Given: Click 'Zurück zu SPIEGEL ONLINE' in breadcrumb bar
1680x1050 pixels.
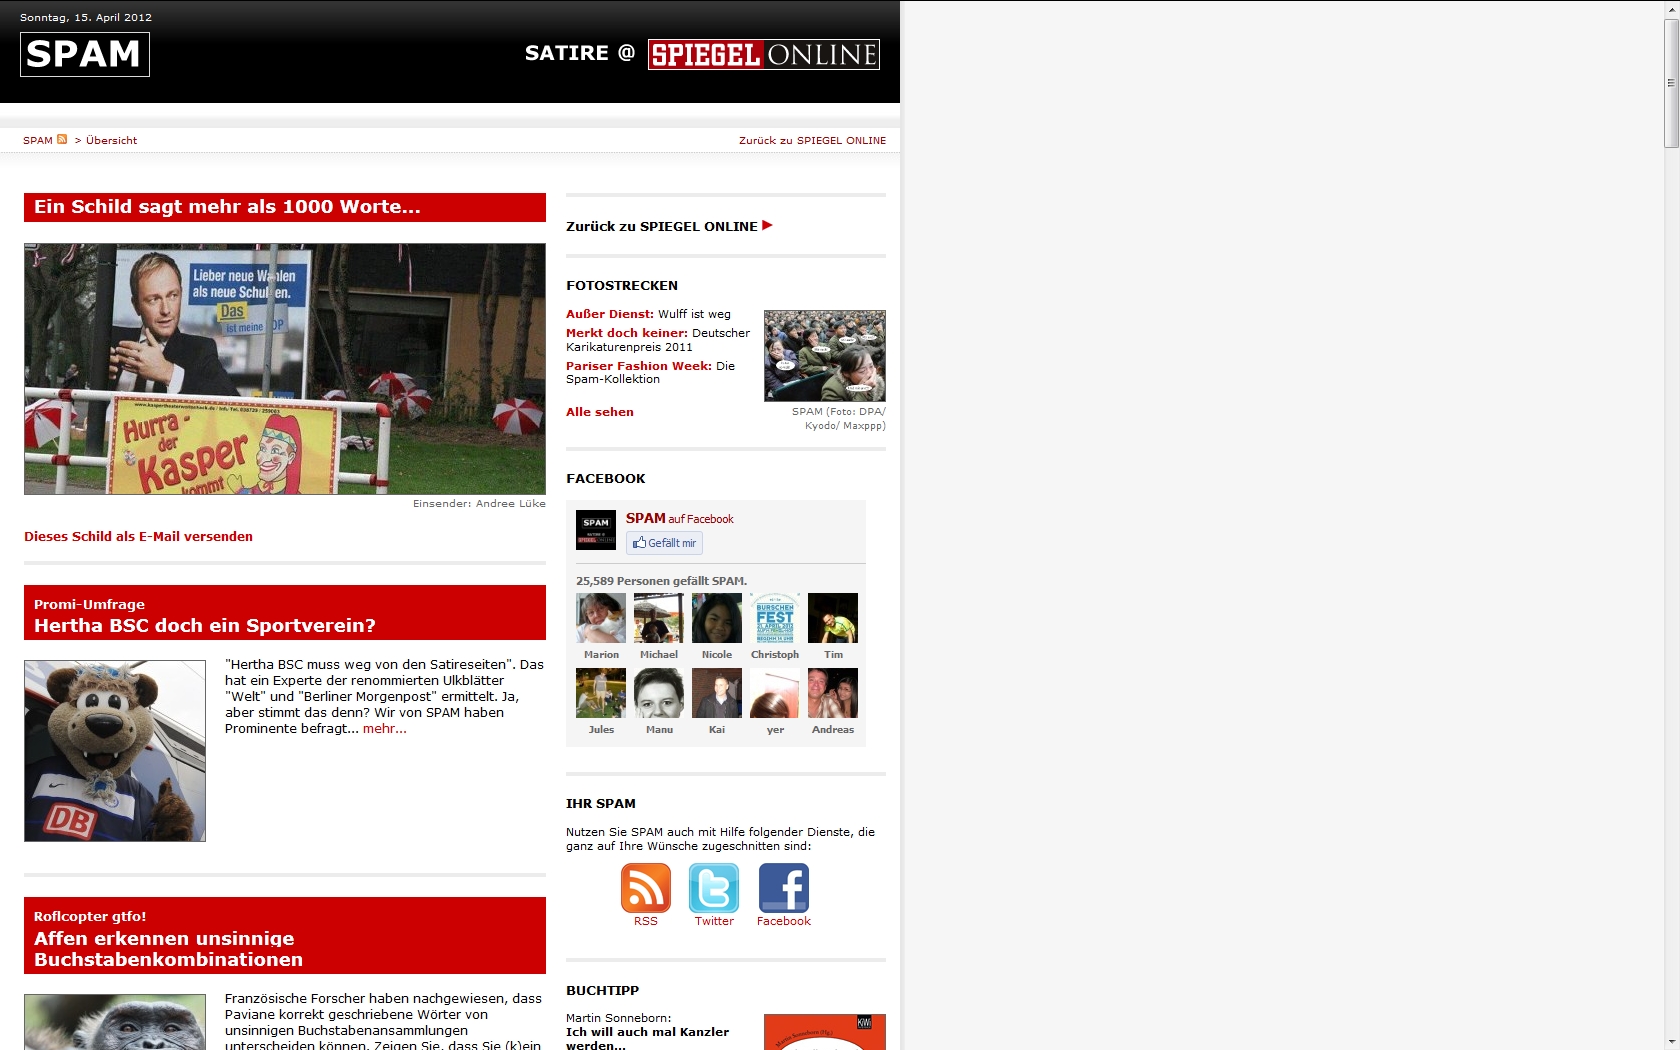Looking at the screenshot, I should pyautogui.click(x=812, y=141).
